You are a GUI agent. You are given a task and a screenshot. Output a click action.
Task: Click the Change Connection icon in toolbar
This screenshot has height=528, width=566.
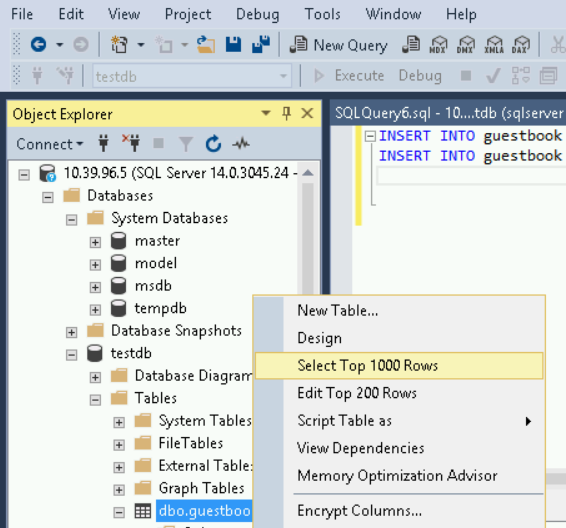65,76
